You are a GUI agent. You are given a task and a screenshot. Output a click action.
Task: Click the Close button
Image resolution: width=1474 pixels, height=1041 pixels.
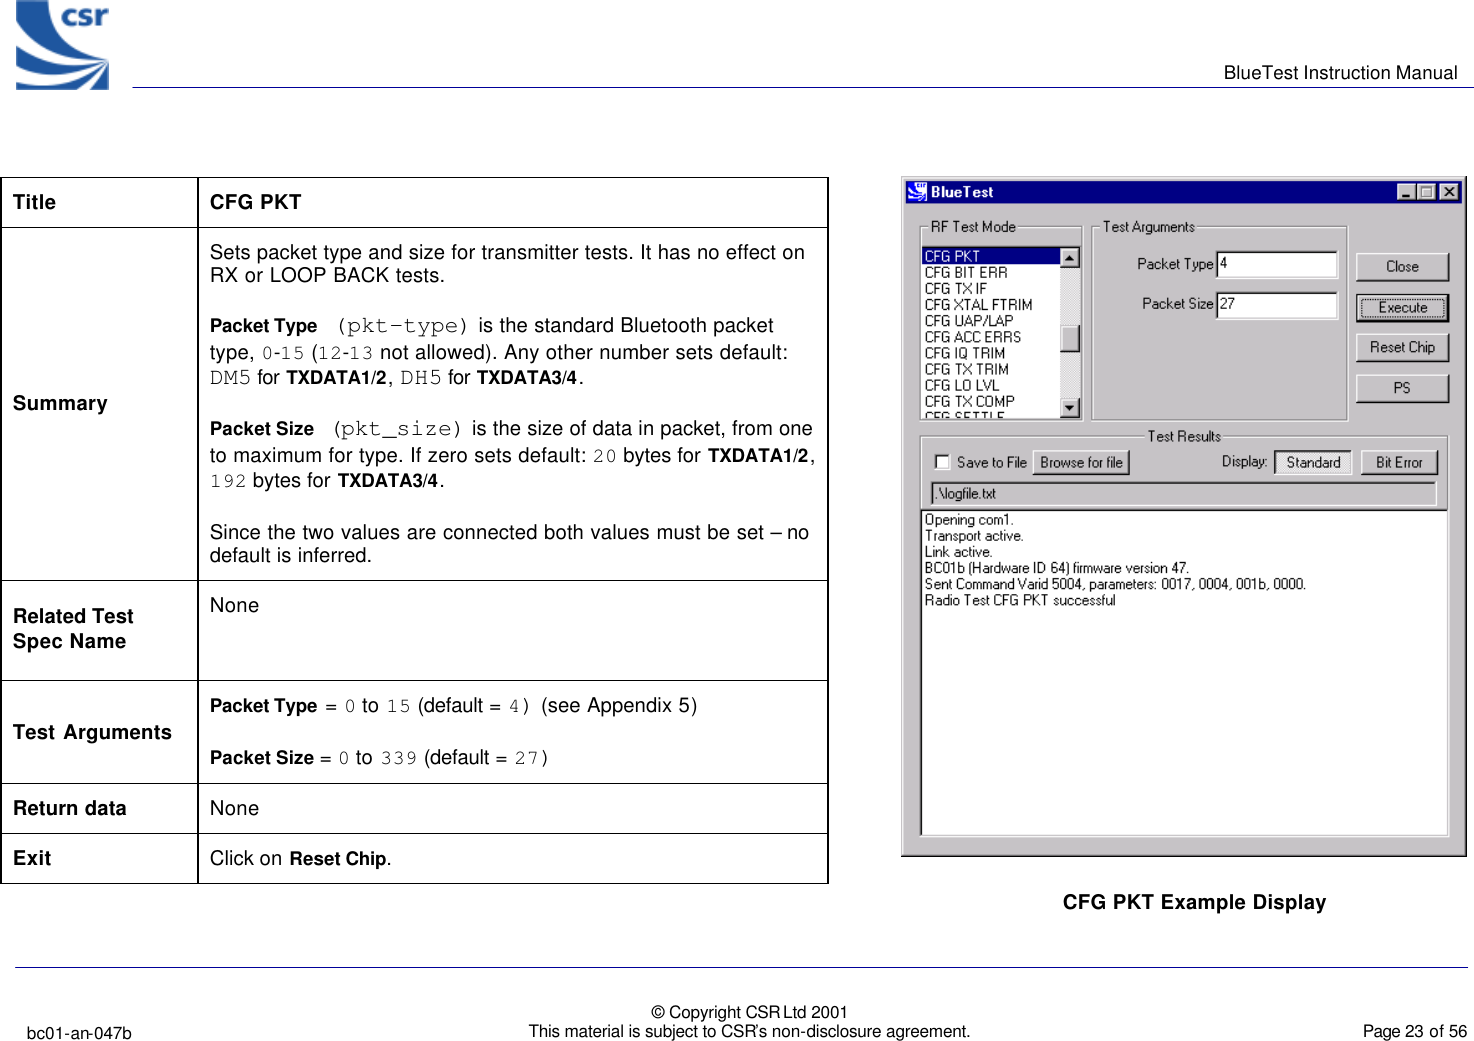[1402, 267]
